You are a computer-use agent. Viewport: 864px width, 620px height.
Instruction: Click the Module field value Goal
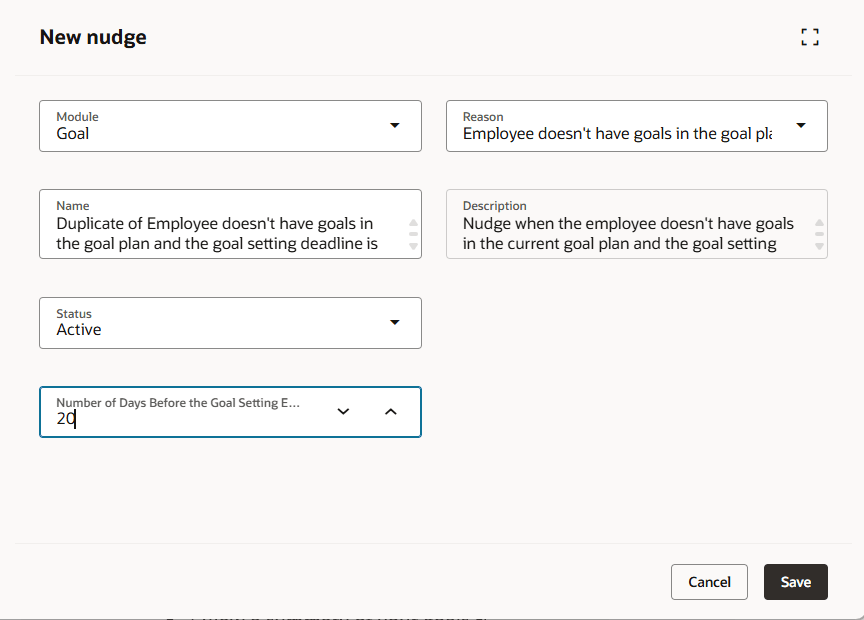(73, 133)
